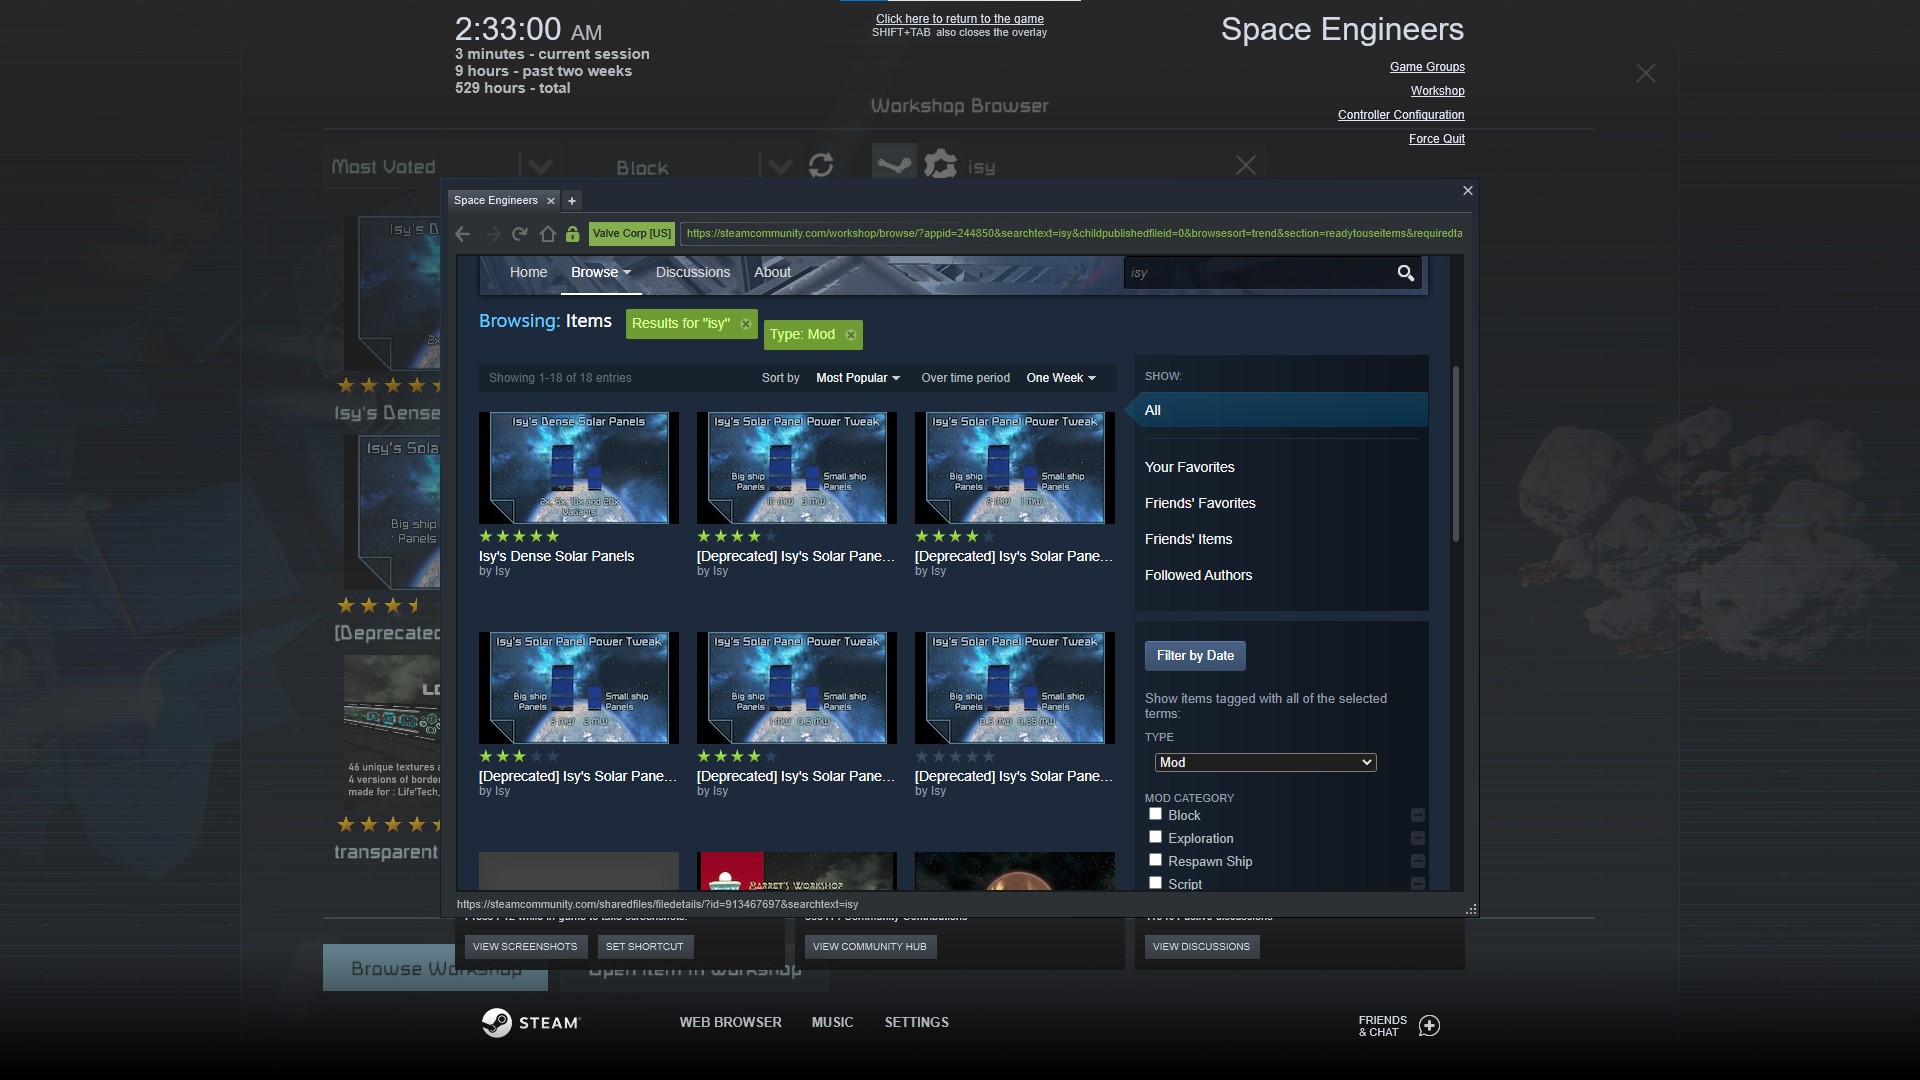Screen dimensions: 1920x1080
Task: Show Followed Authors items
Action: click(1198, 575)
